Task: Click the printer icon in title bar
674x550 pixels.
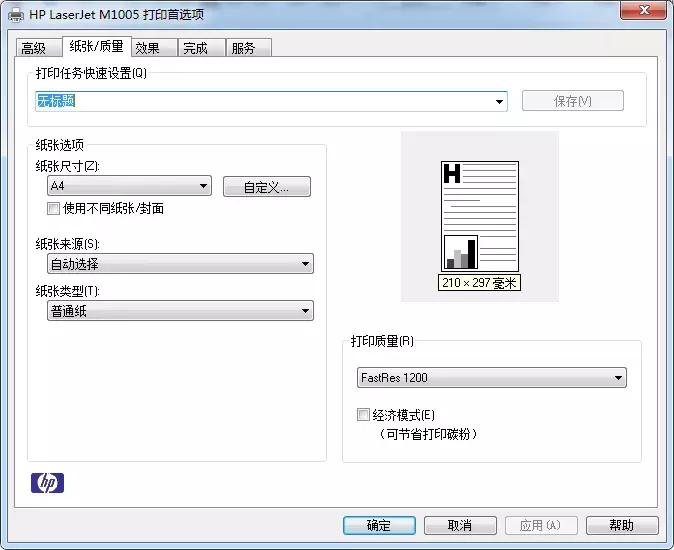Action: 16,15
